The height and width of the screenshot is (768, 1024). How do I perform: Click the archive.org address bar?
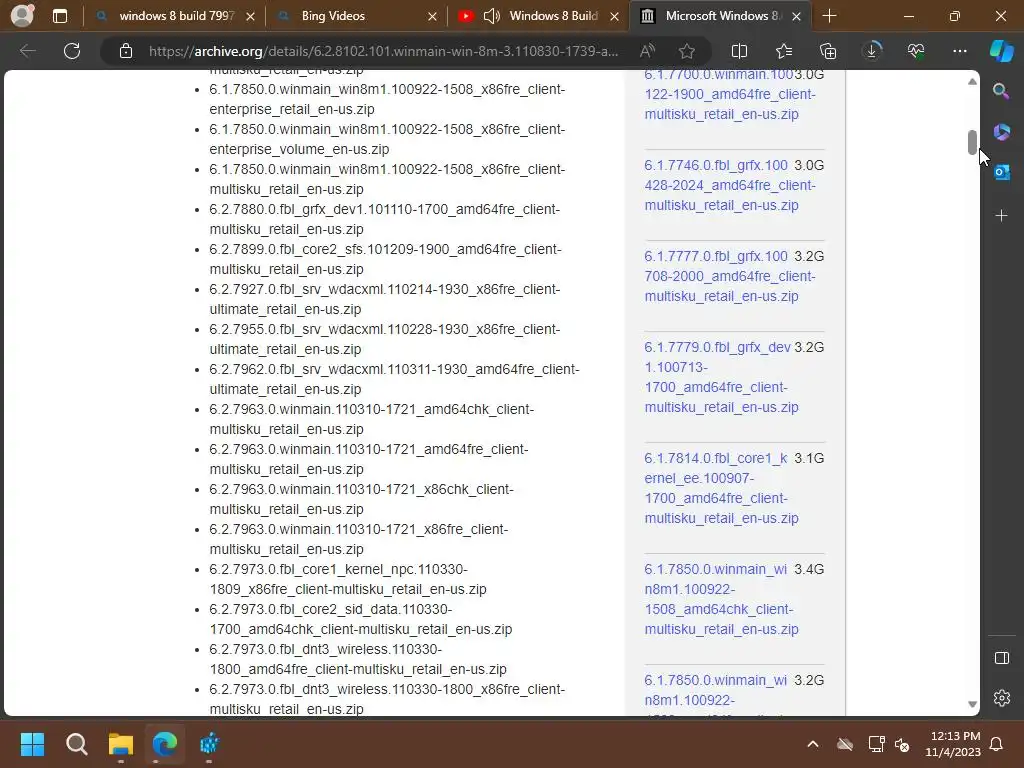pos(383,51)
